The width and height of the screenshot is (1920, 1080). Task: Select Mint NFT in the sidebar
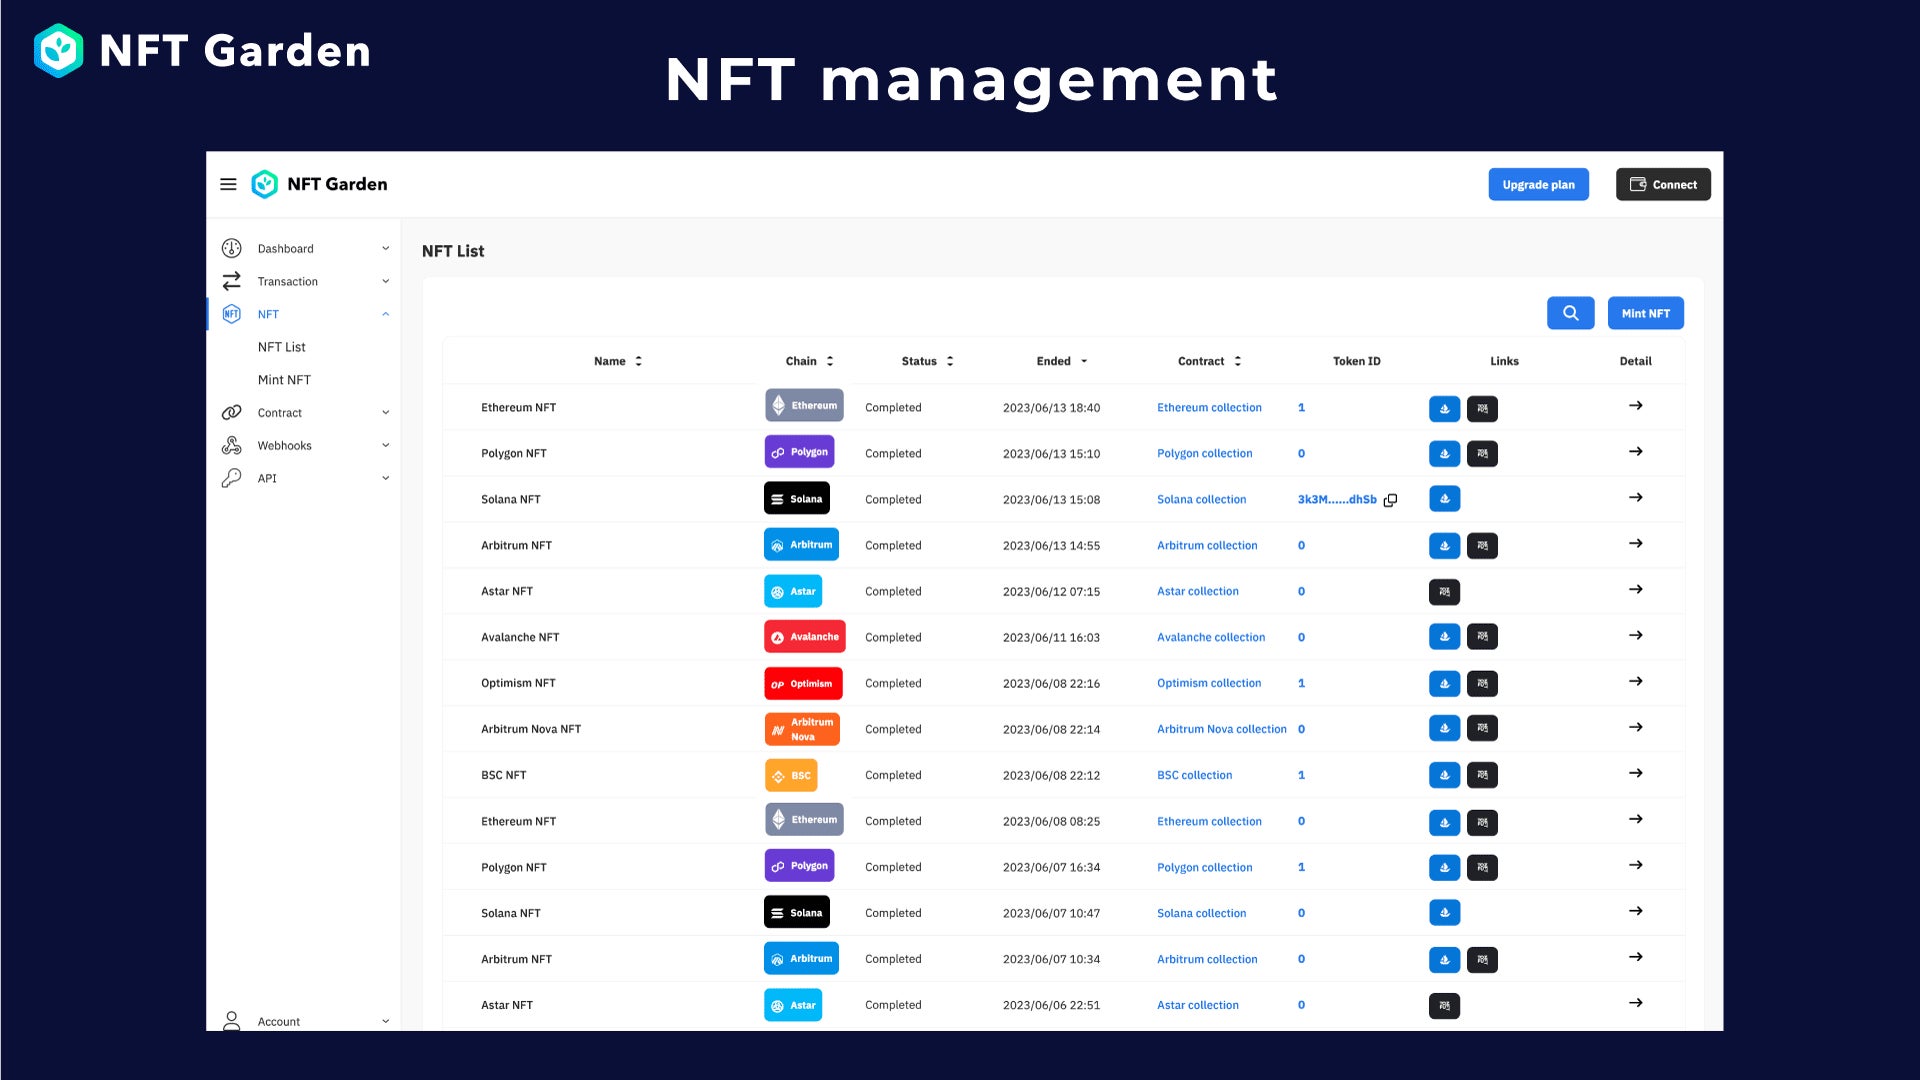[284, 380]
